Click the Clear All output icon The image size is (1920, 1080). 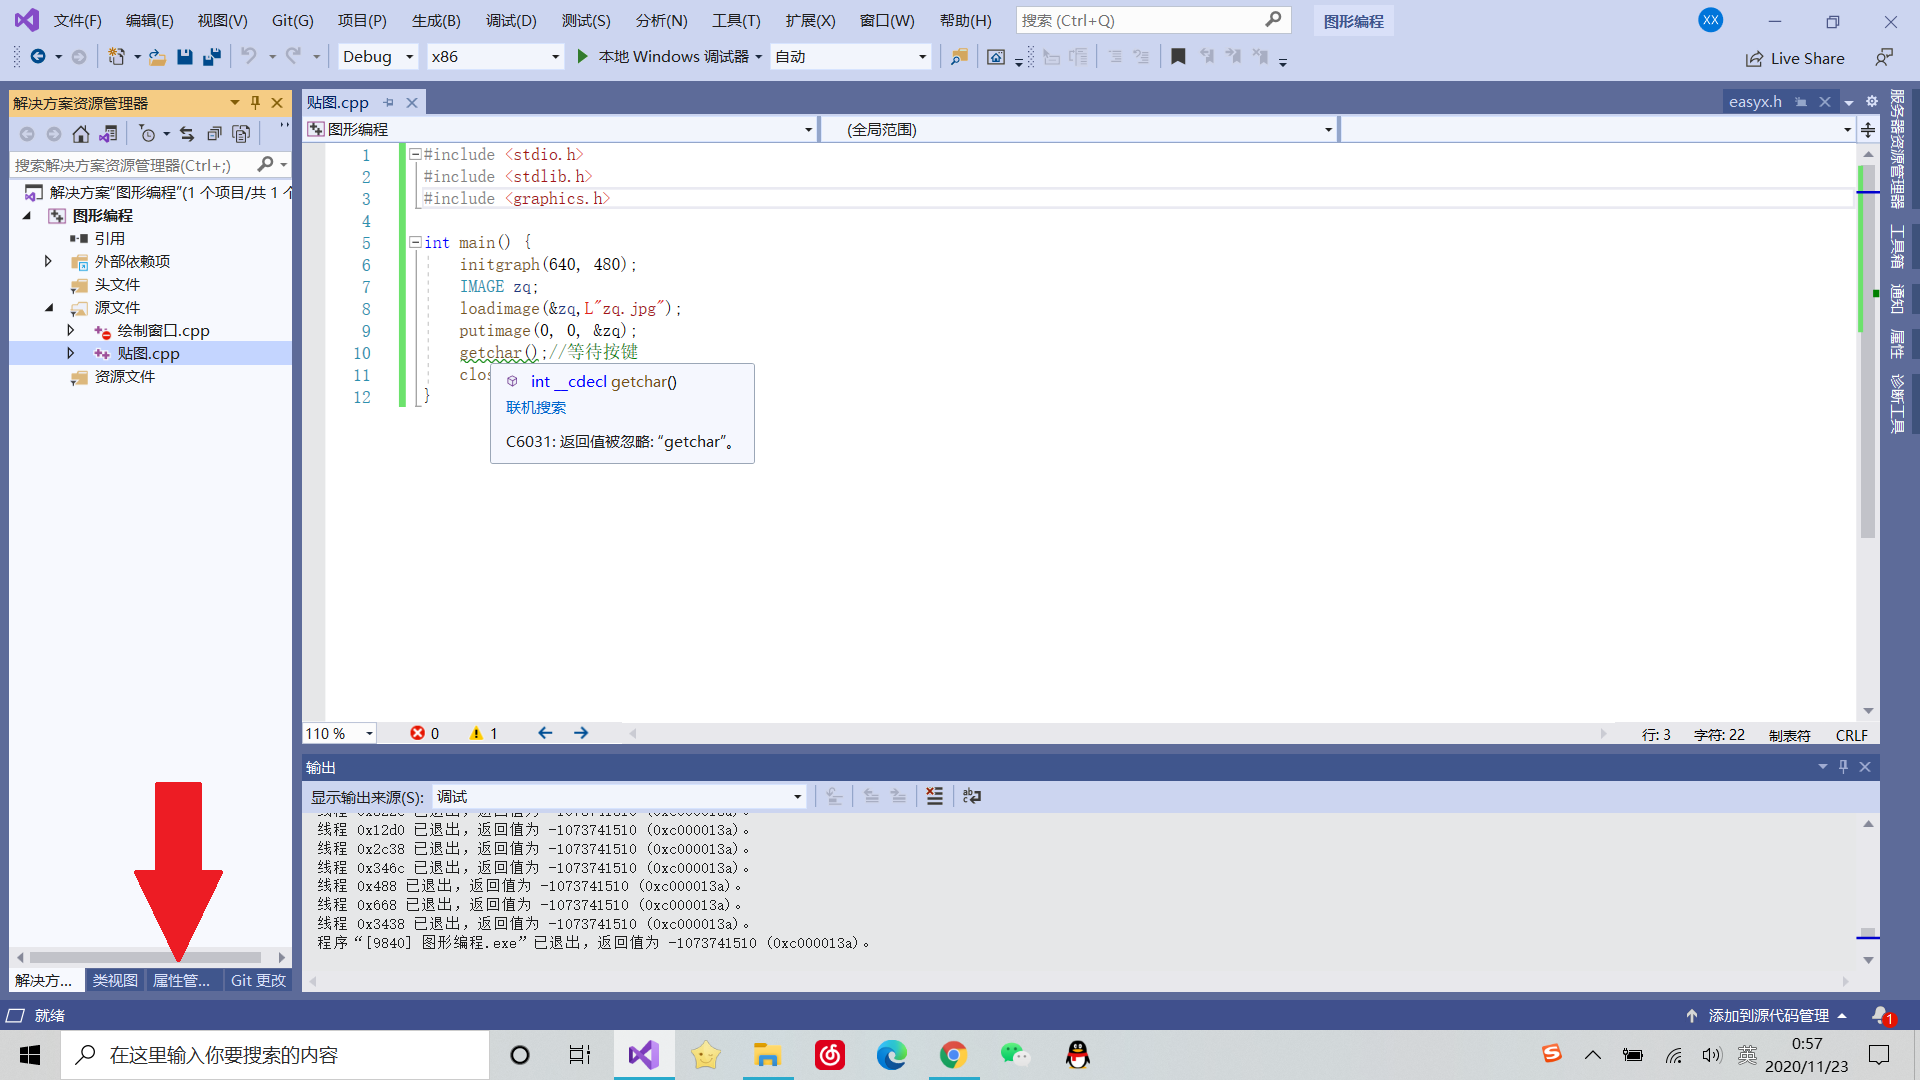coord(934,796)
